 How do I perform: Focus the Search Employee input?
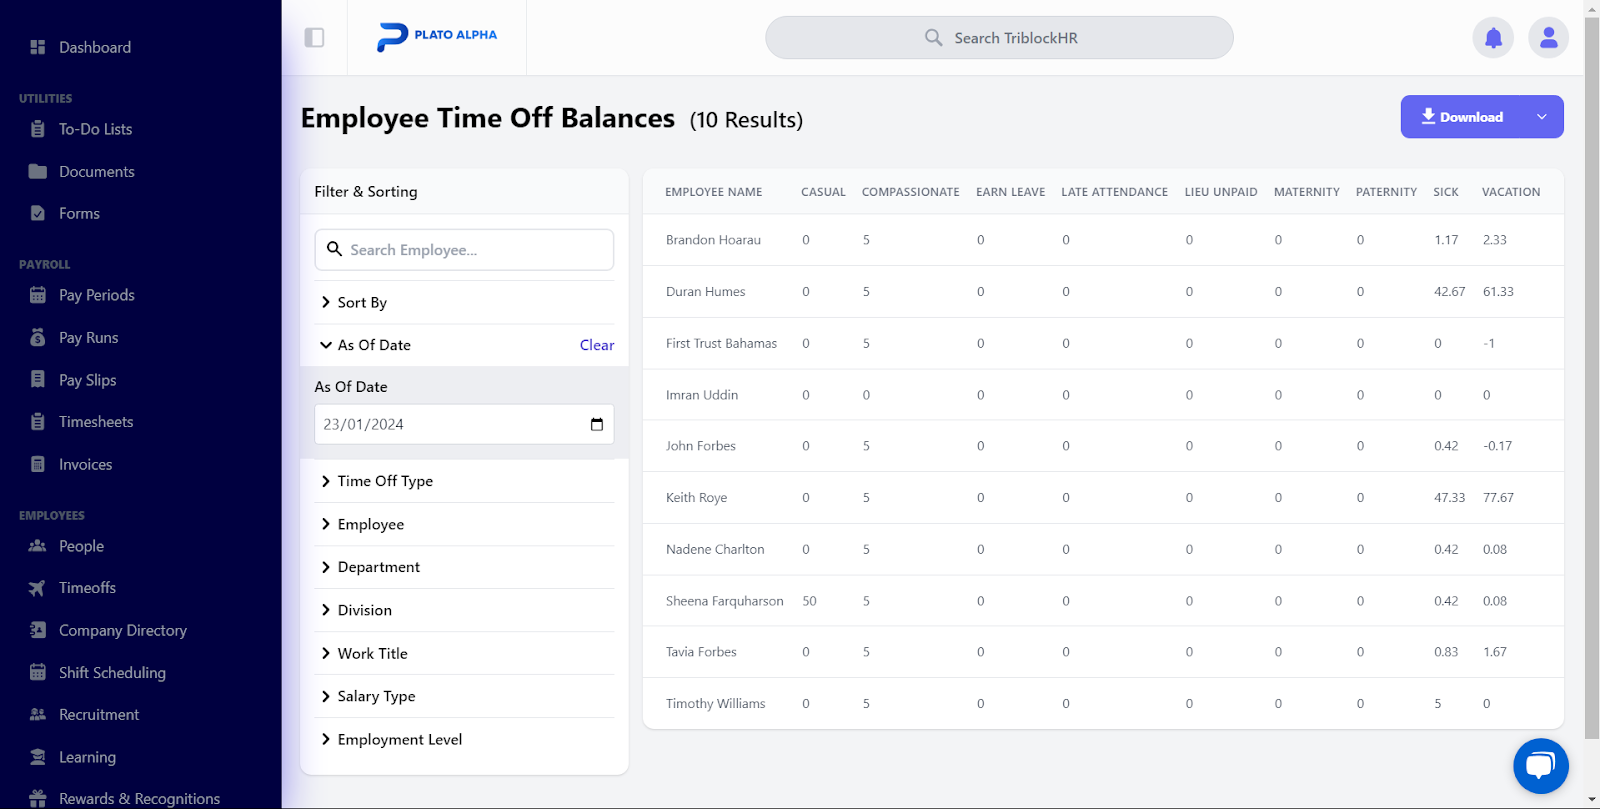pos(464,250)
